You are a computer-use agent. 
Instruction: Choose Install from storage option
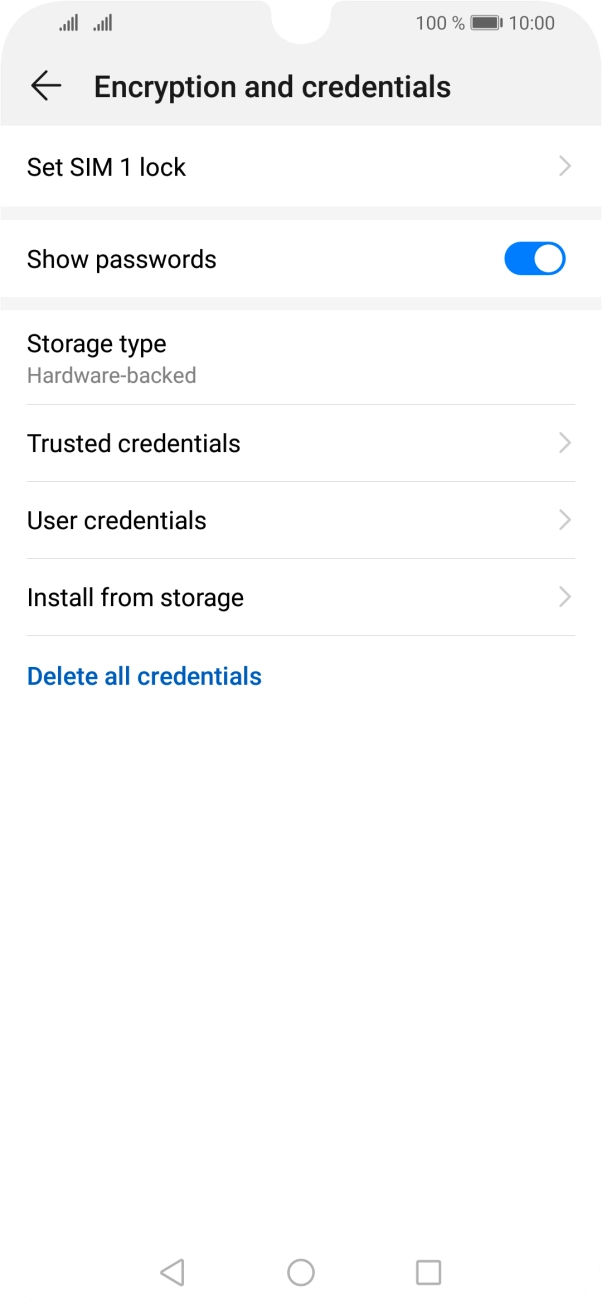click(x=136, y=597)
